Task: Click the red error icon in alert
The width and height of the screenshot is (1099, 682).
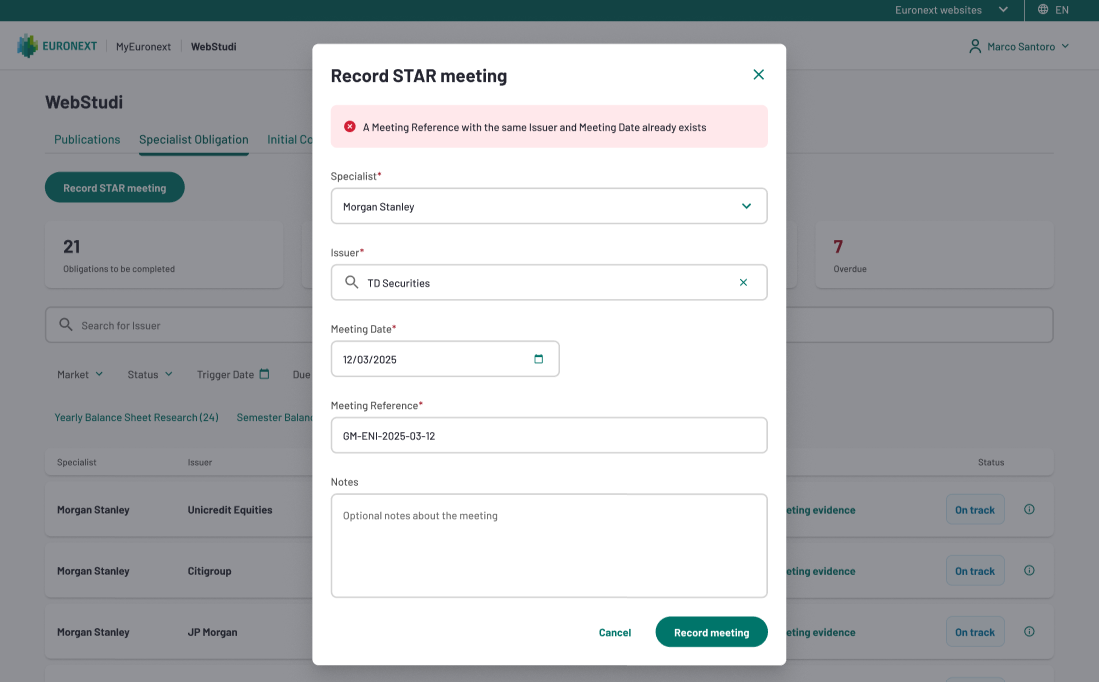Action: point(350,127)
